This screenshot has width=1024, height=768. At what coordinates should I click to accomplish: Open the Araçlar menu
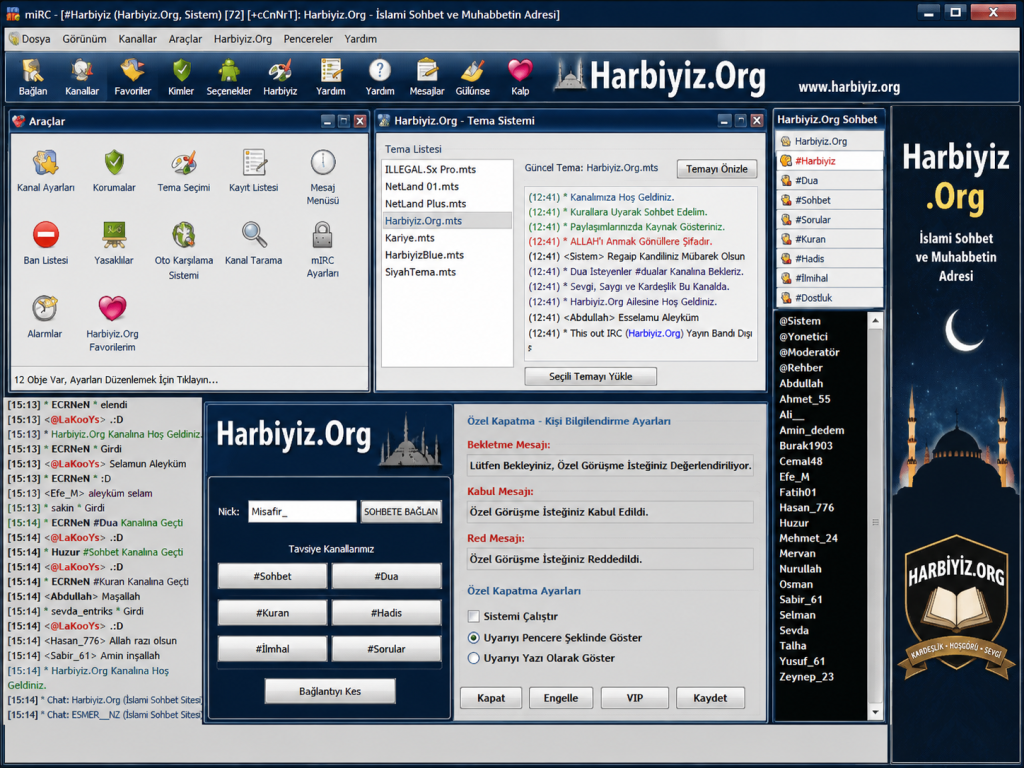pos(185,39)
